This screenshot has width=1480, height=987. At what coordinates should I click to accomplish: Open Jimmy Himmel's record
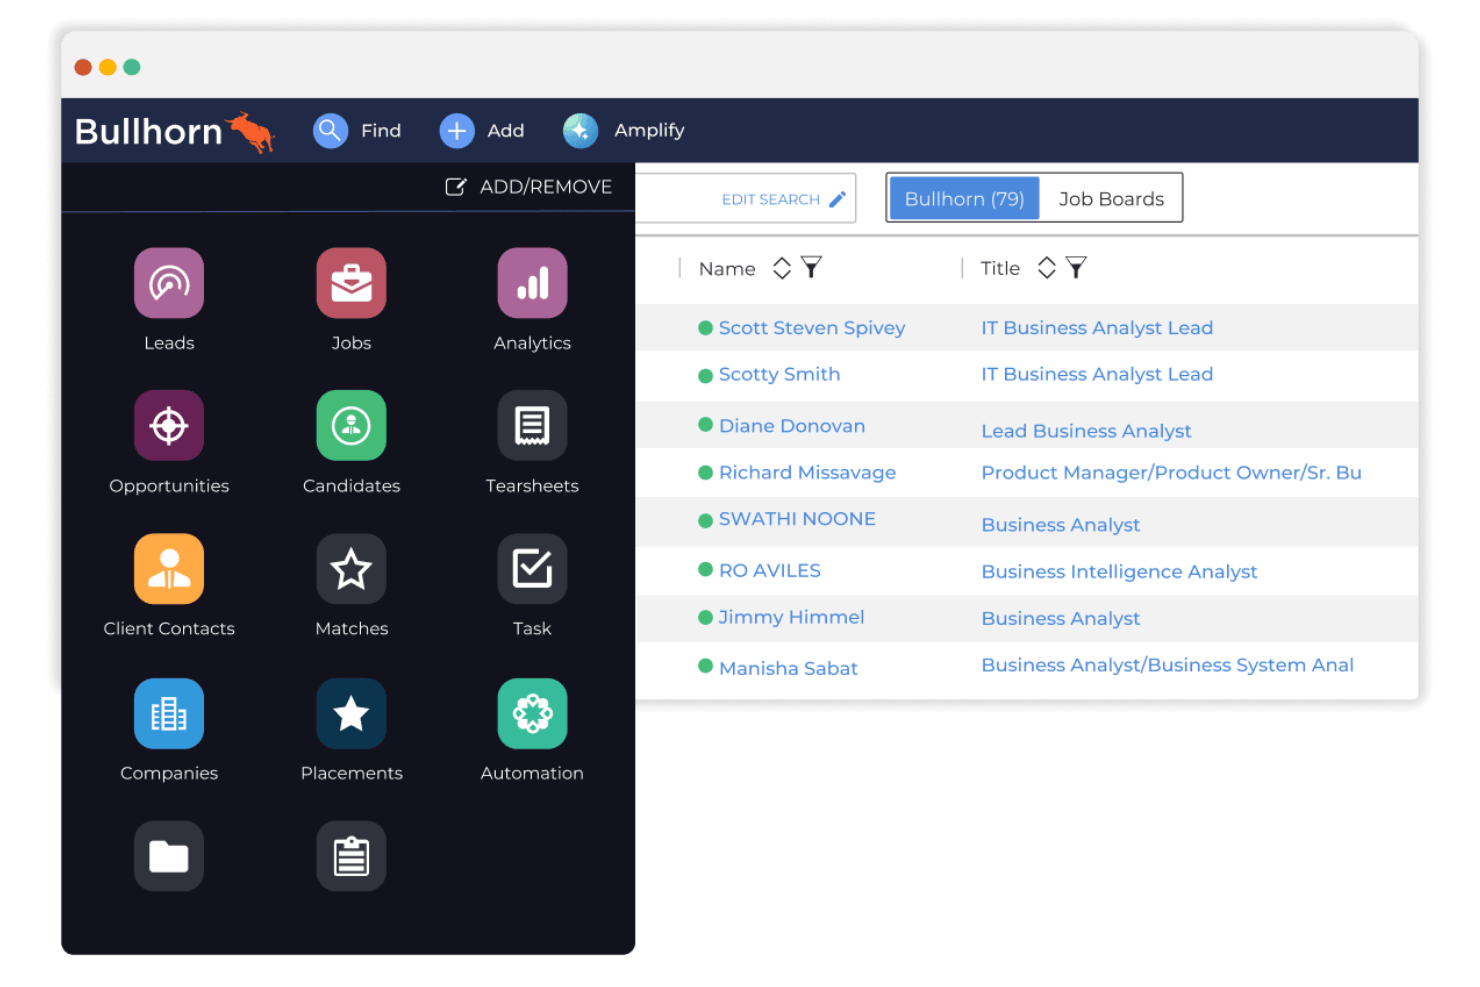791,617
